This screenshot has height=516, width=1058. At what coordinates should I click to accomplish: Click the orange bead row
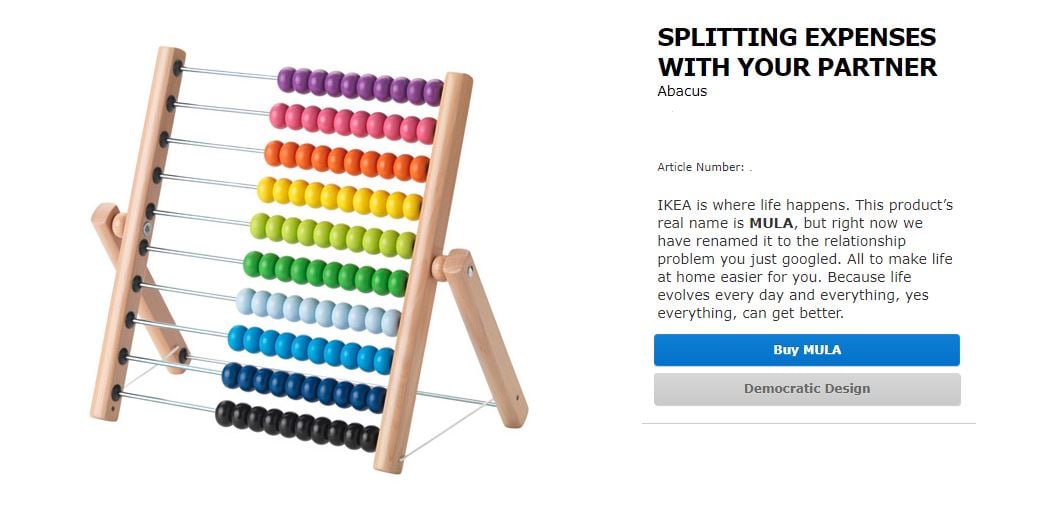point(346,161)
